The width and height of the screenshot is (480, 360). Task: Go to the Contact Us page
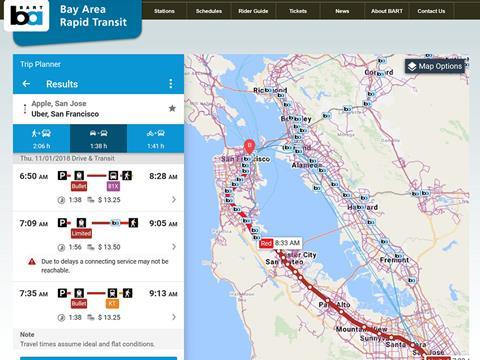(x=431, y=11)
